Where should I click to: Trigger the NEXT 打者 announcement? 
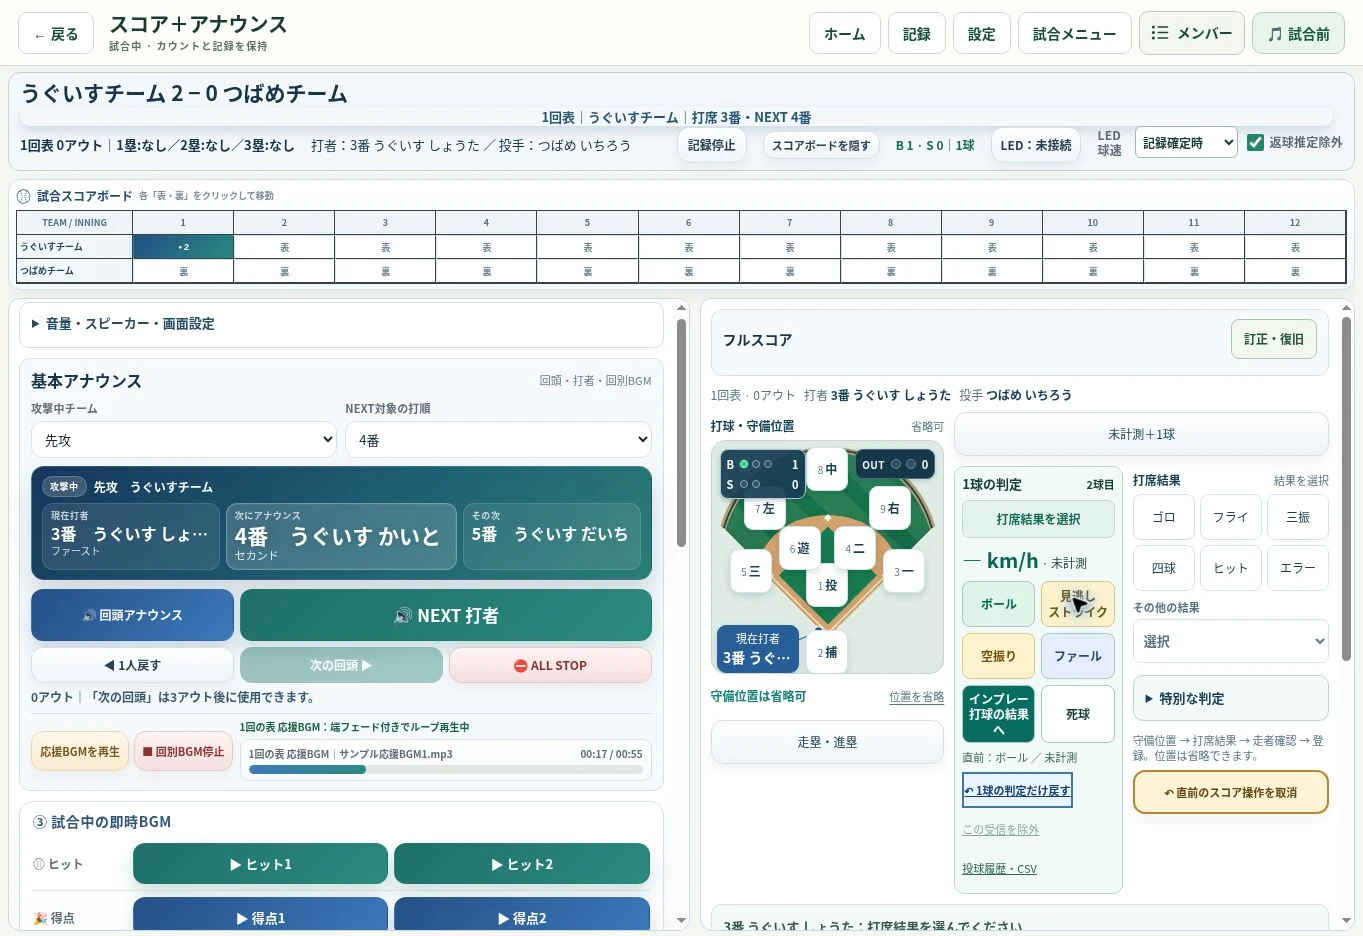446,615
